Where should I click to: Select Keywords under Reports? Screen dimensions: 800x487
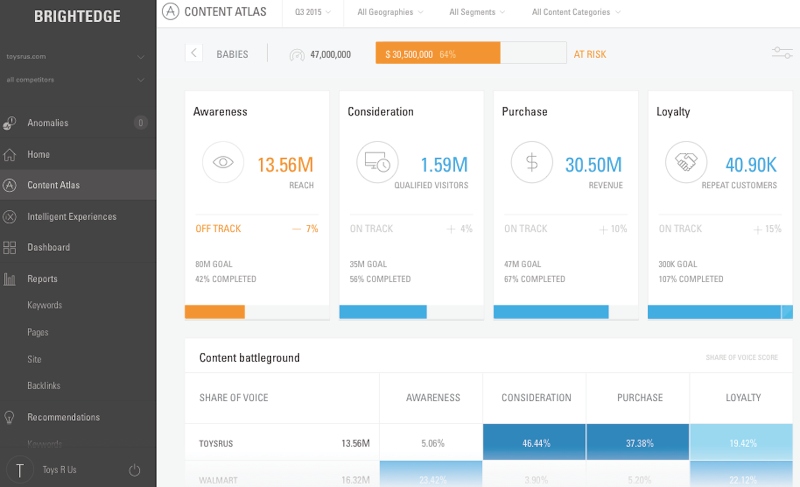pos(45,305)
